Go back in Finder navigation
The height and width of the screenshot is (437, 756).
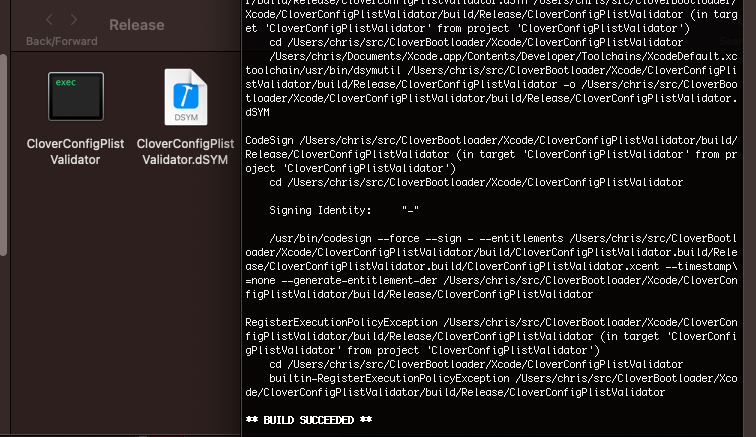(x=49, y=20)
